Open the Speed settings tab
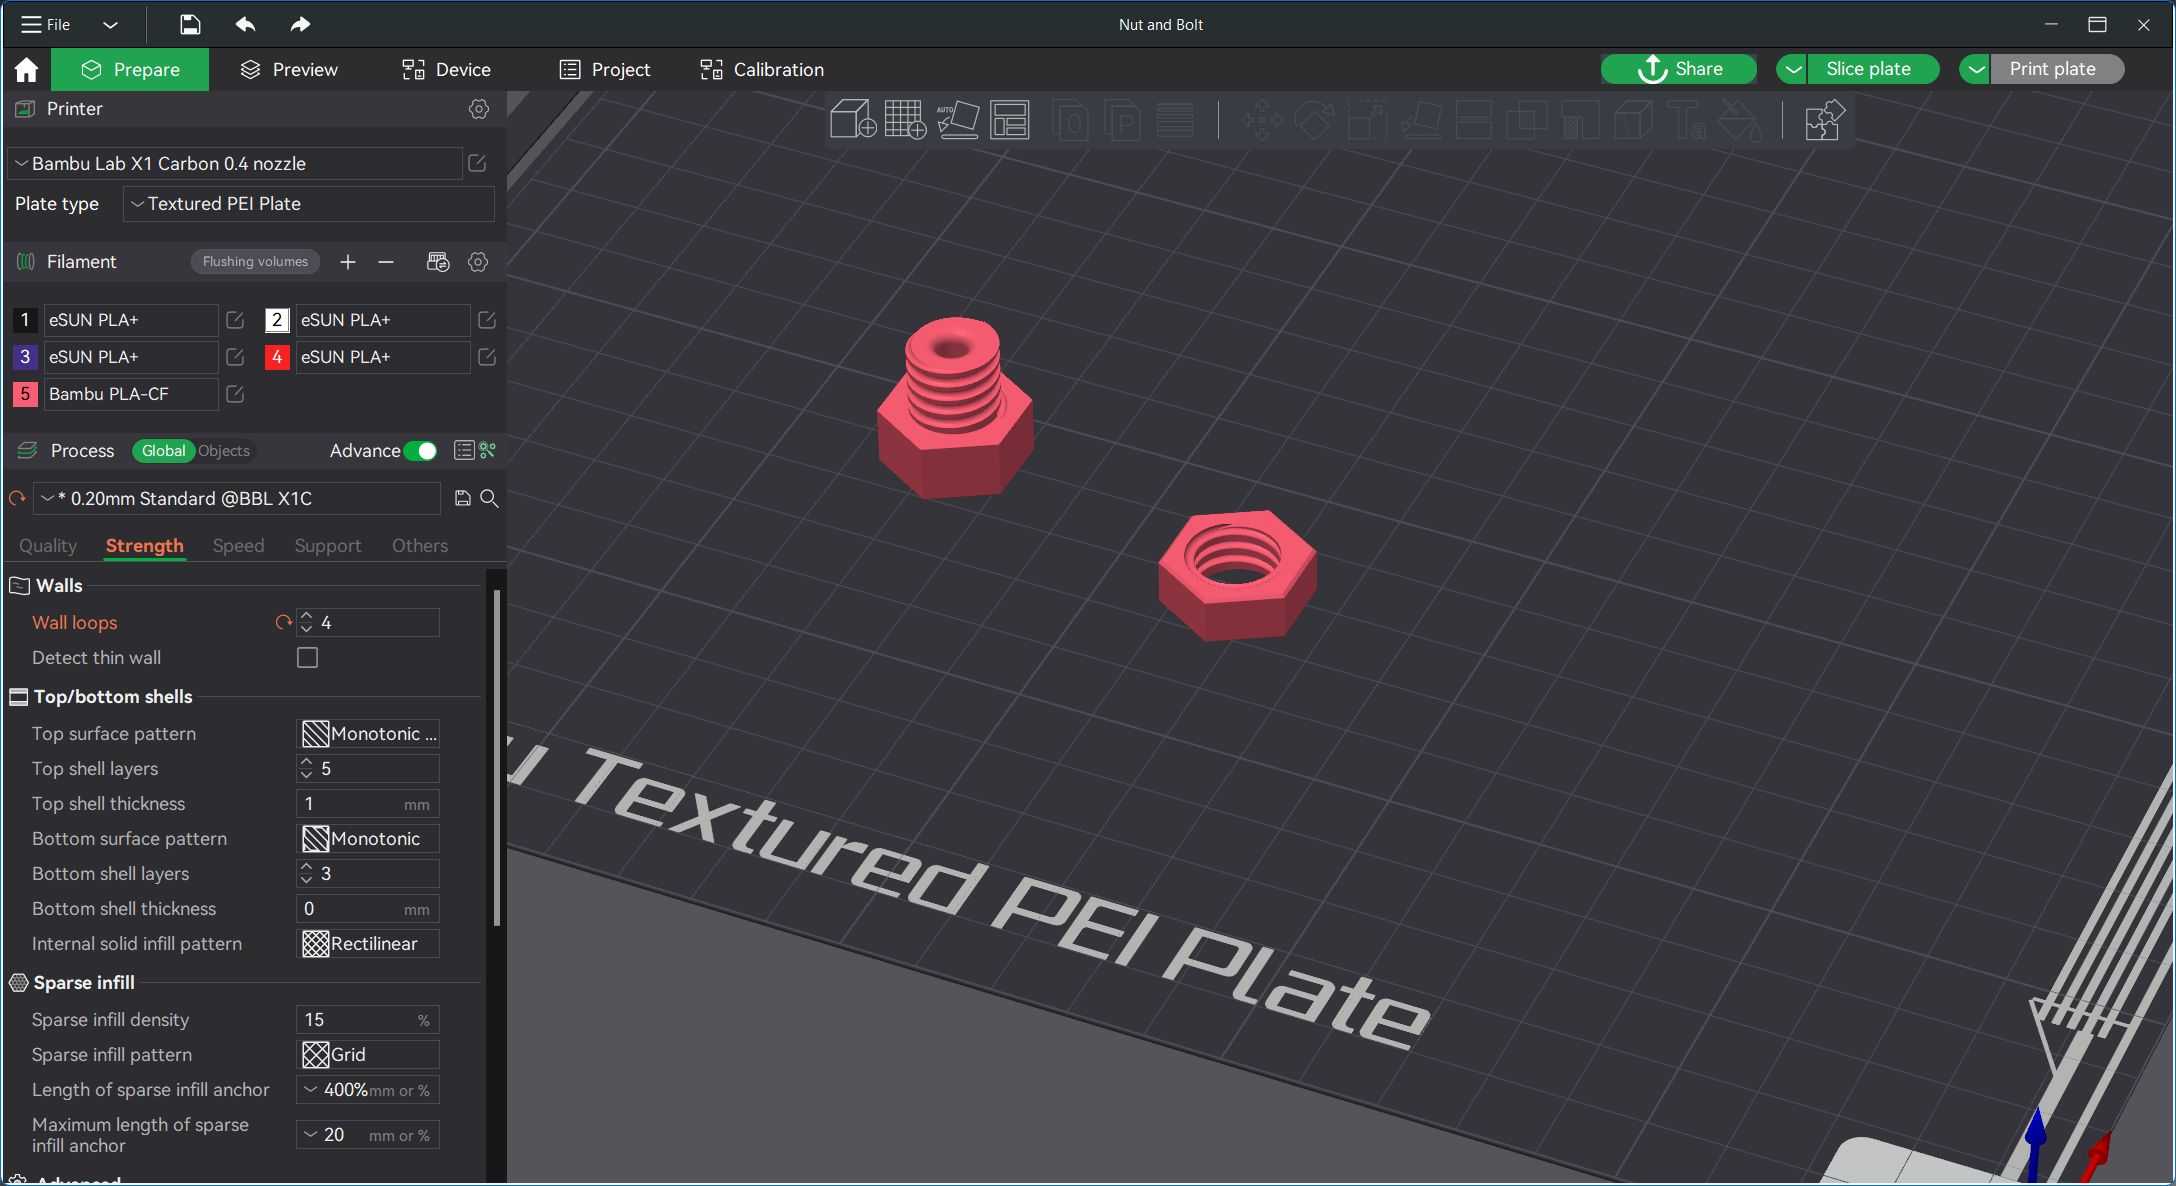The height and width of the screenshot is (1186, 2176). [238, 546]
